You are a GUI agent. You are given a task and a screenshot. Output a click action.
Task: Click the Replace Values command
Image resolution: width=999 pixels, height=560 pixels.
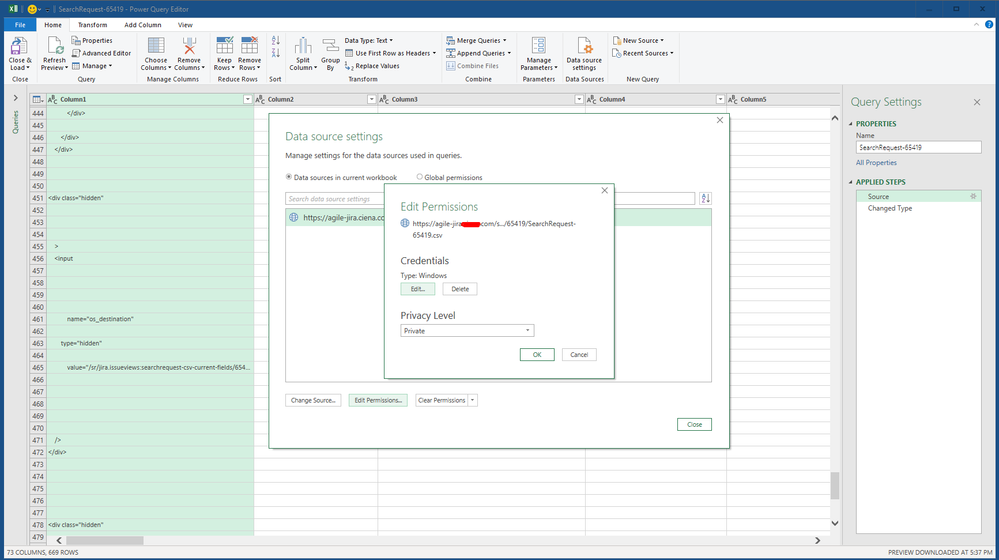click(372, 66)
